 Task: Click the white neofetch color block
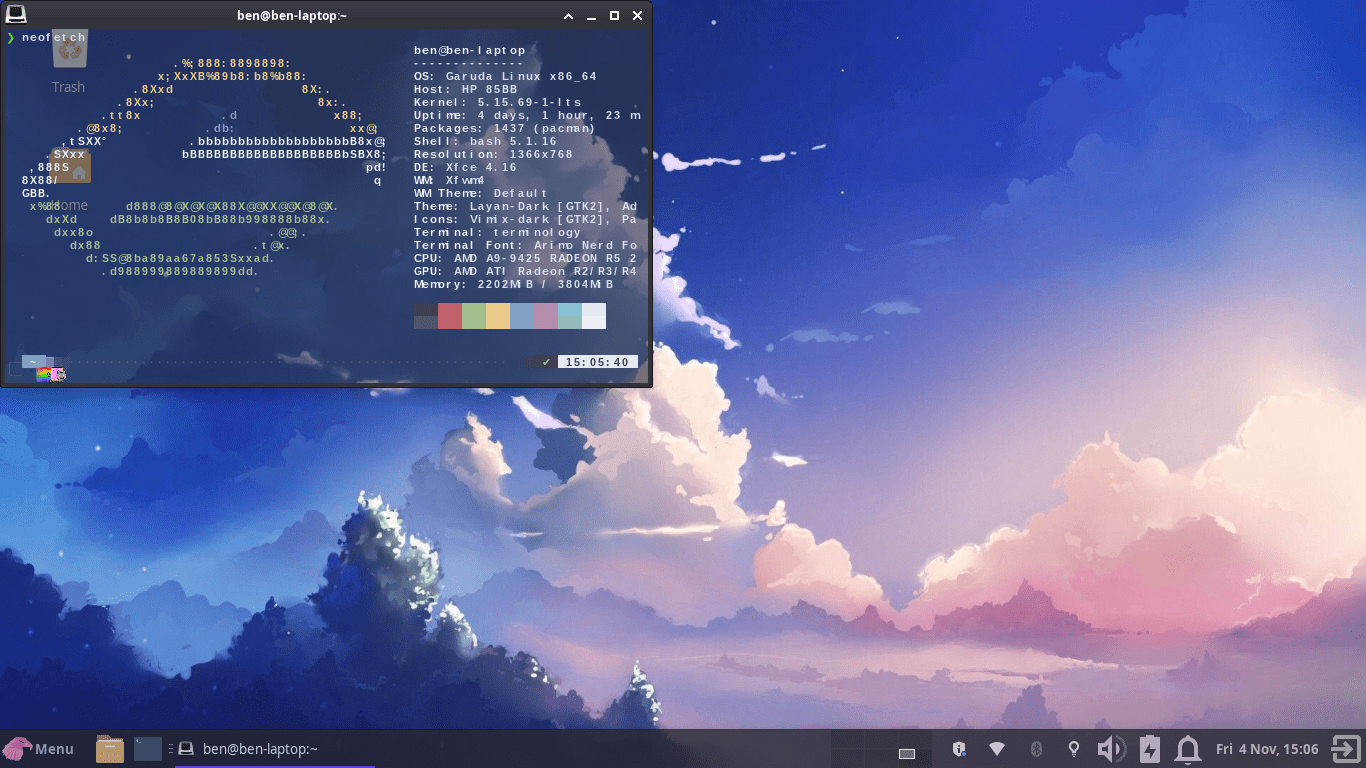594,316
